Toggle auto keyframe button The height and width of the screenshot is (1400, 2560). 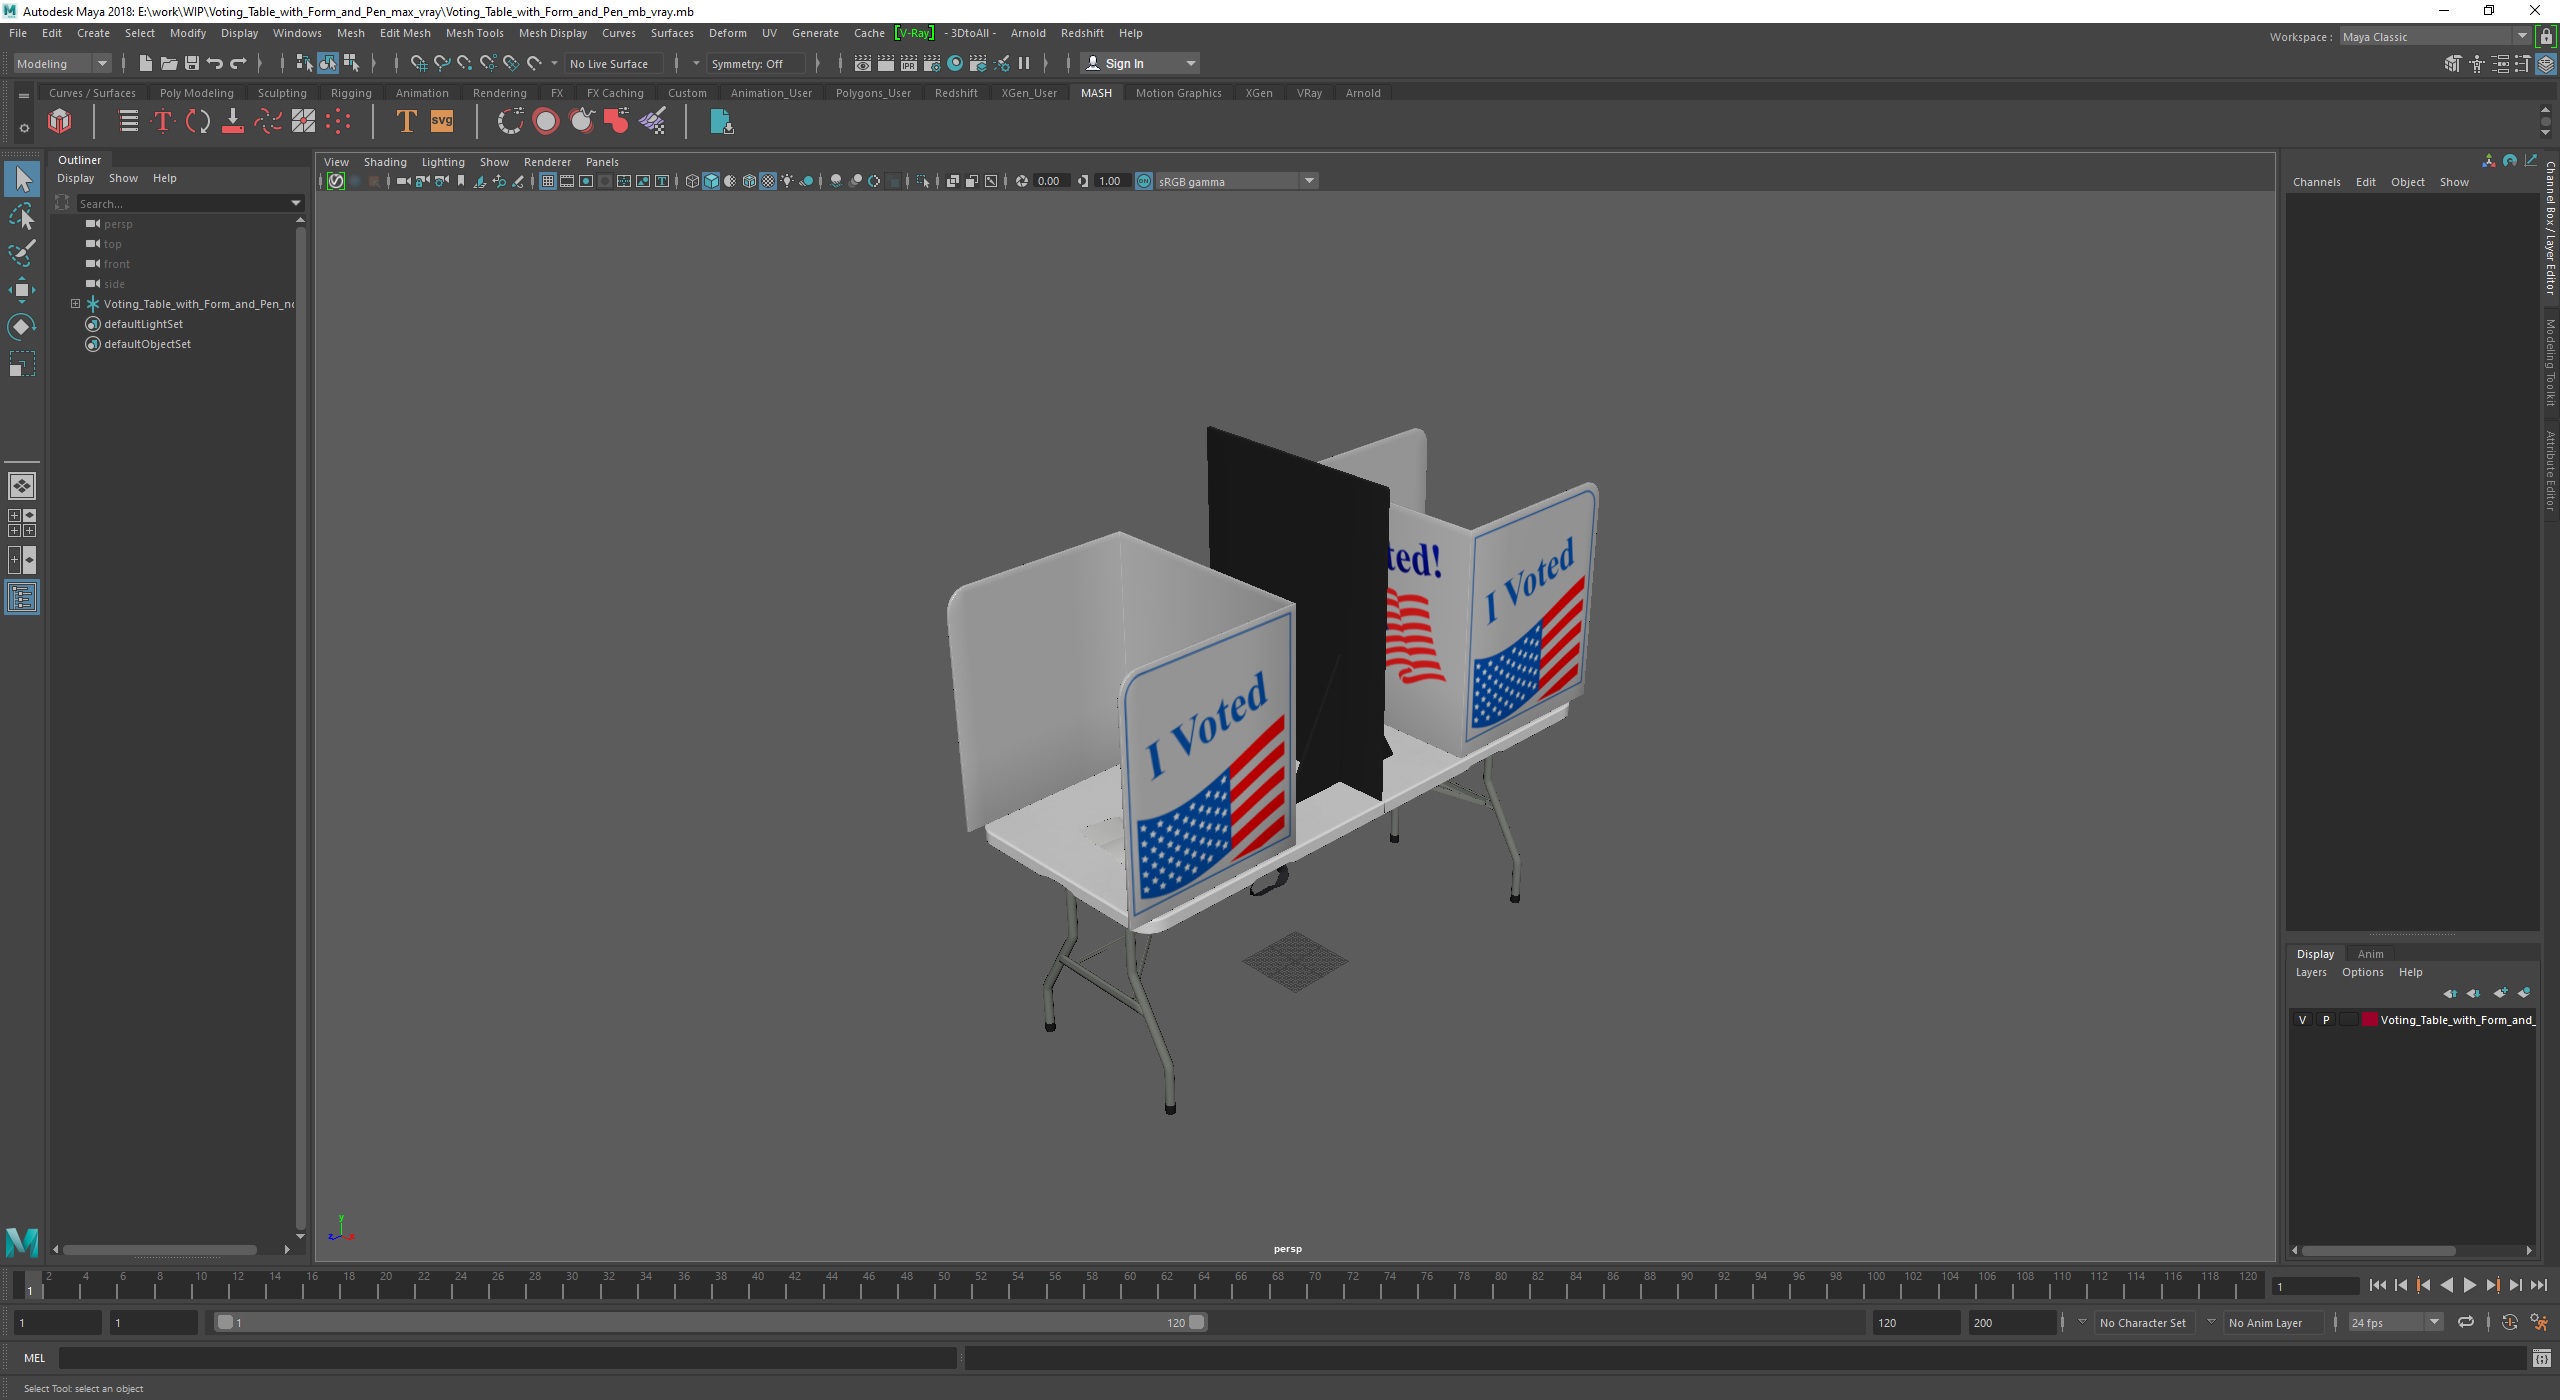[x=2510, y=1322]
